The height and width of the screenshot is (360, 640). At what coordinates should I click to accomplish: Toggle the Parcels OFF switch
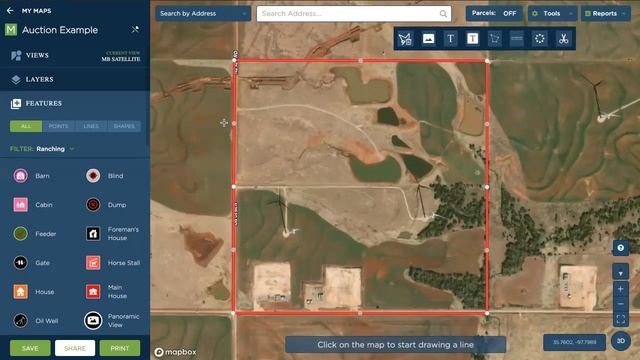click(494, 13)
